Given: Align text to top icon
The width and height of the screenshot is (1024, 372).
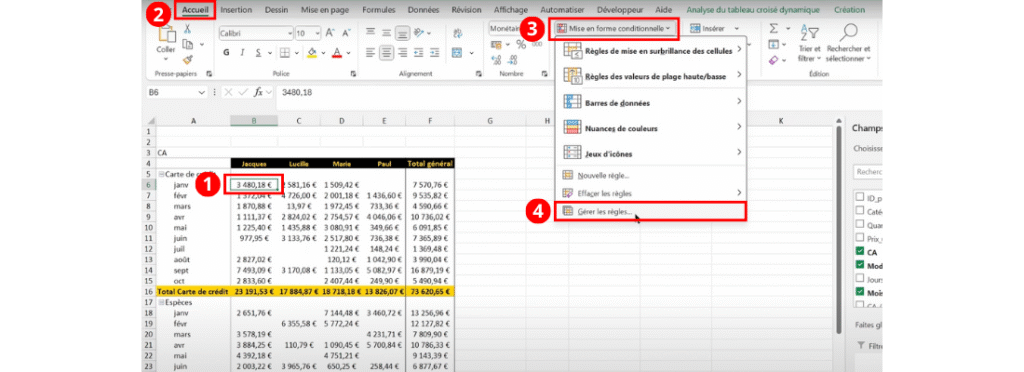Looking at the screenshot, I should pos(370,32).
